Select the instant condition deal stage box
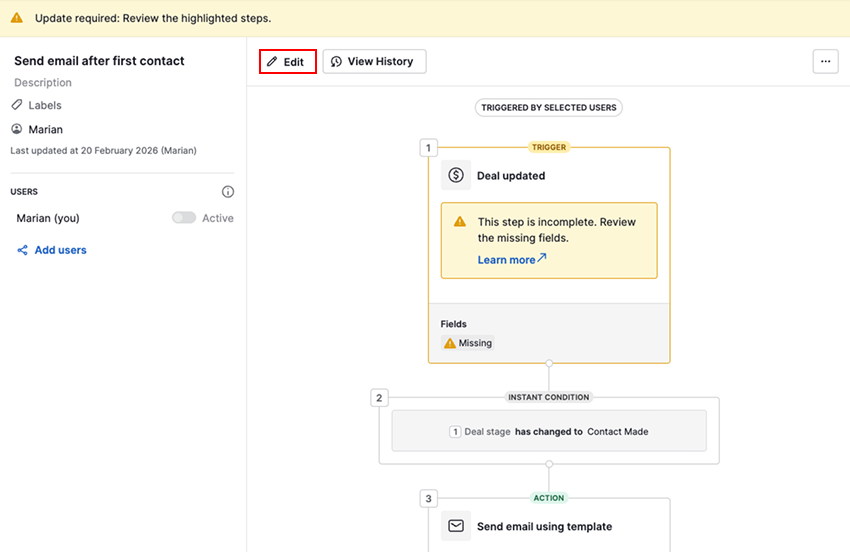Screen dimensions: 850x553 coord(548,431)
